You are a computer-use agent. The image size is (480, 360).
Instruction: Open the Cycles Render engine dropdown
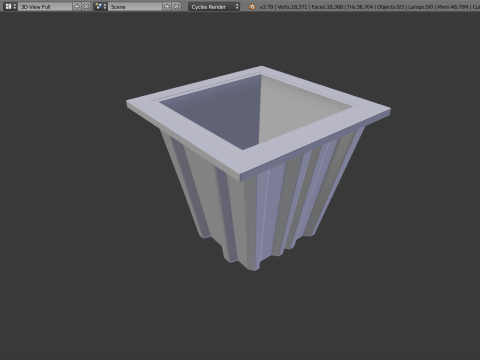[x=214, y=6]
